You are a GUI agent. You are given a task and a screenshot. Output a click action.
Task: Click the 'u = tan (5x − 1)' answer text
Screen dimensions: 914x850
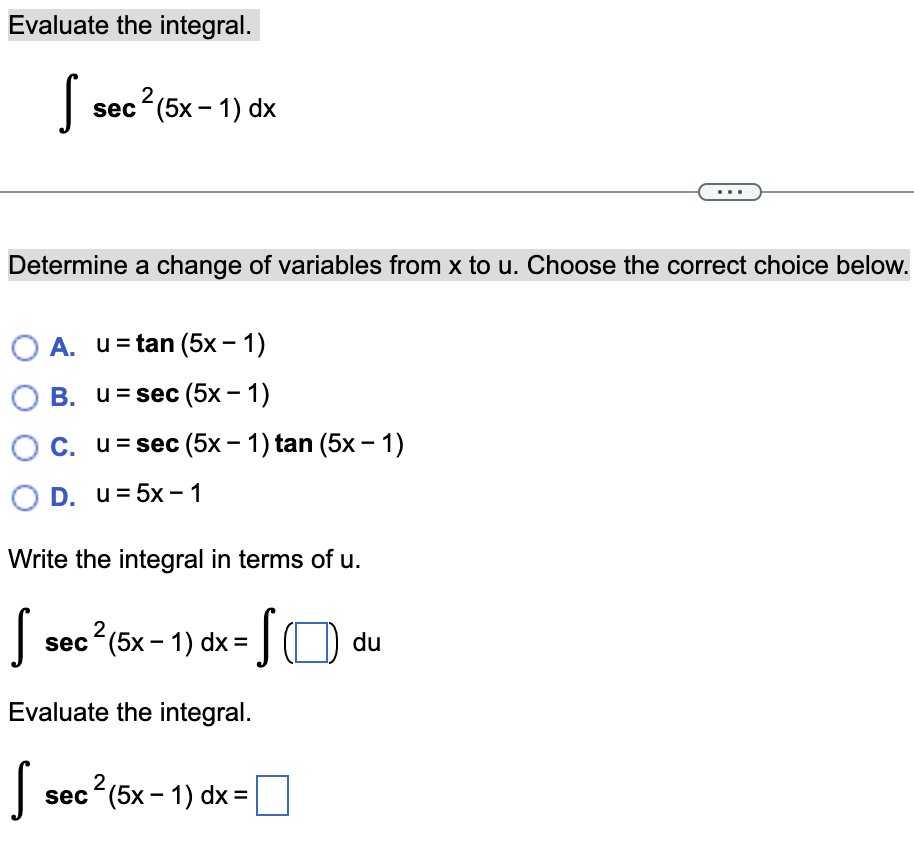pos(181,344)
